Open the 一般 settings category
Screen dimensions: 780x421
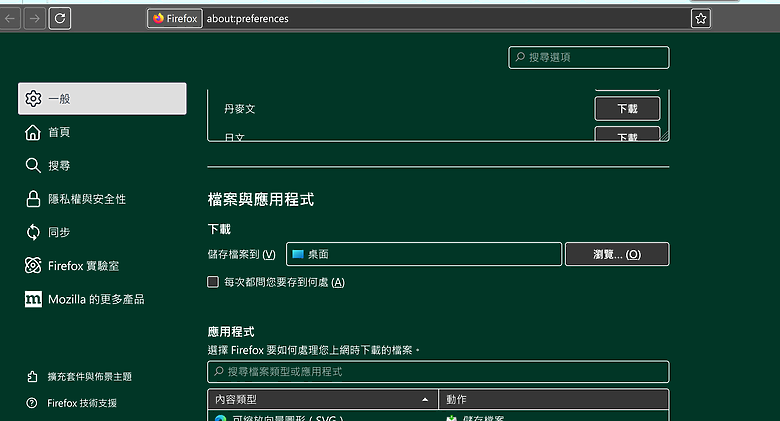(x=102, y=99)
